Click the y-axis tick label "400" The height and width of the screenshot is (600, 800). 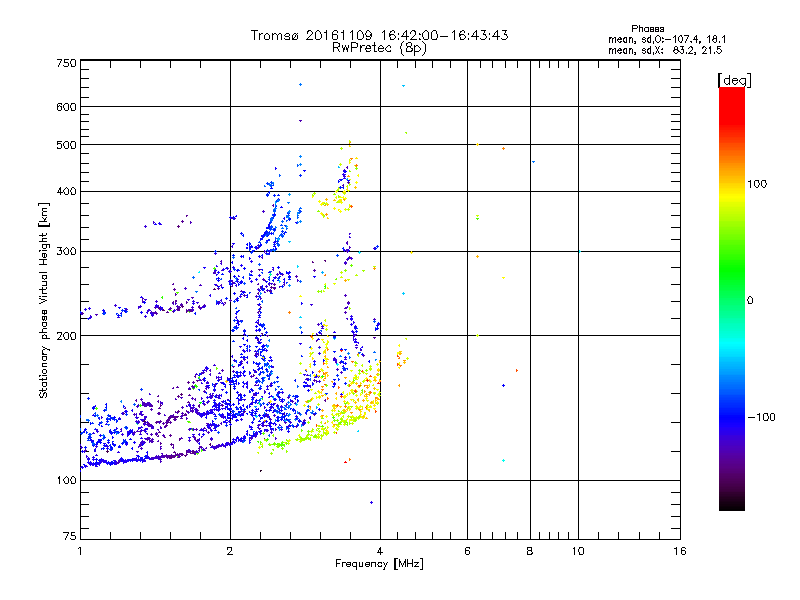click(66, 191)
